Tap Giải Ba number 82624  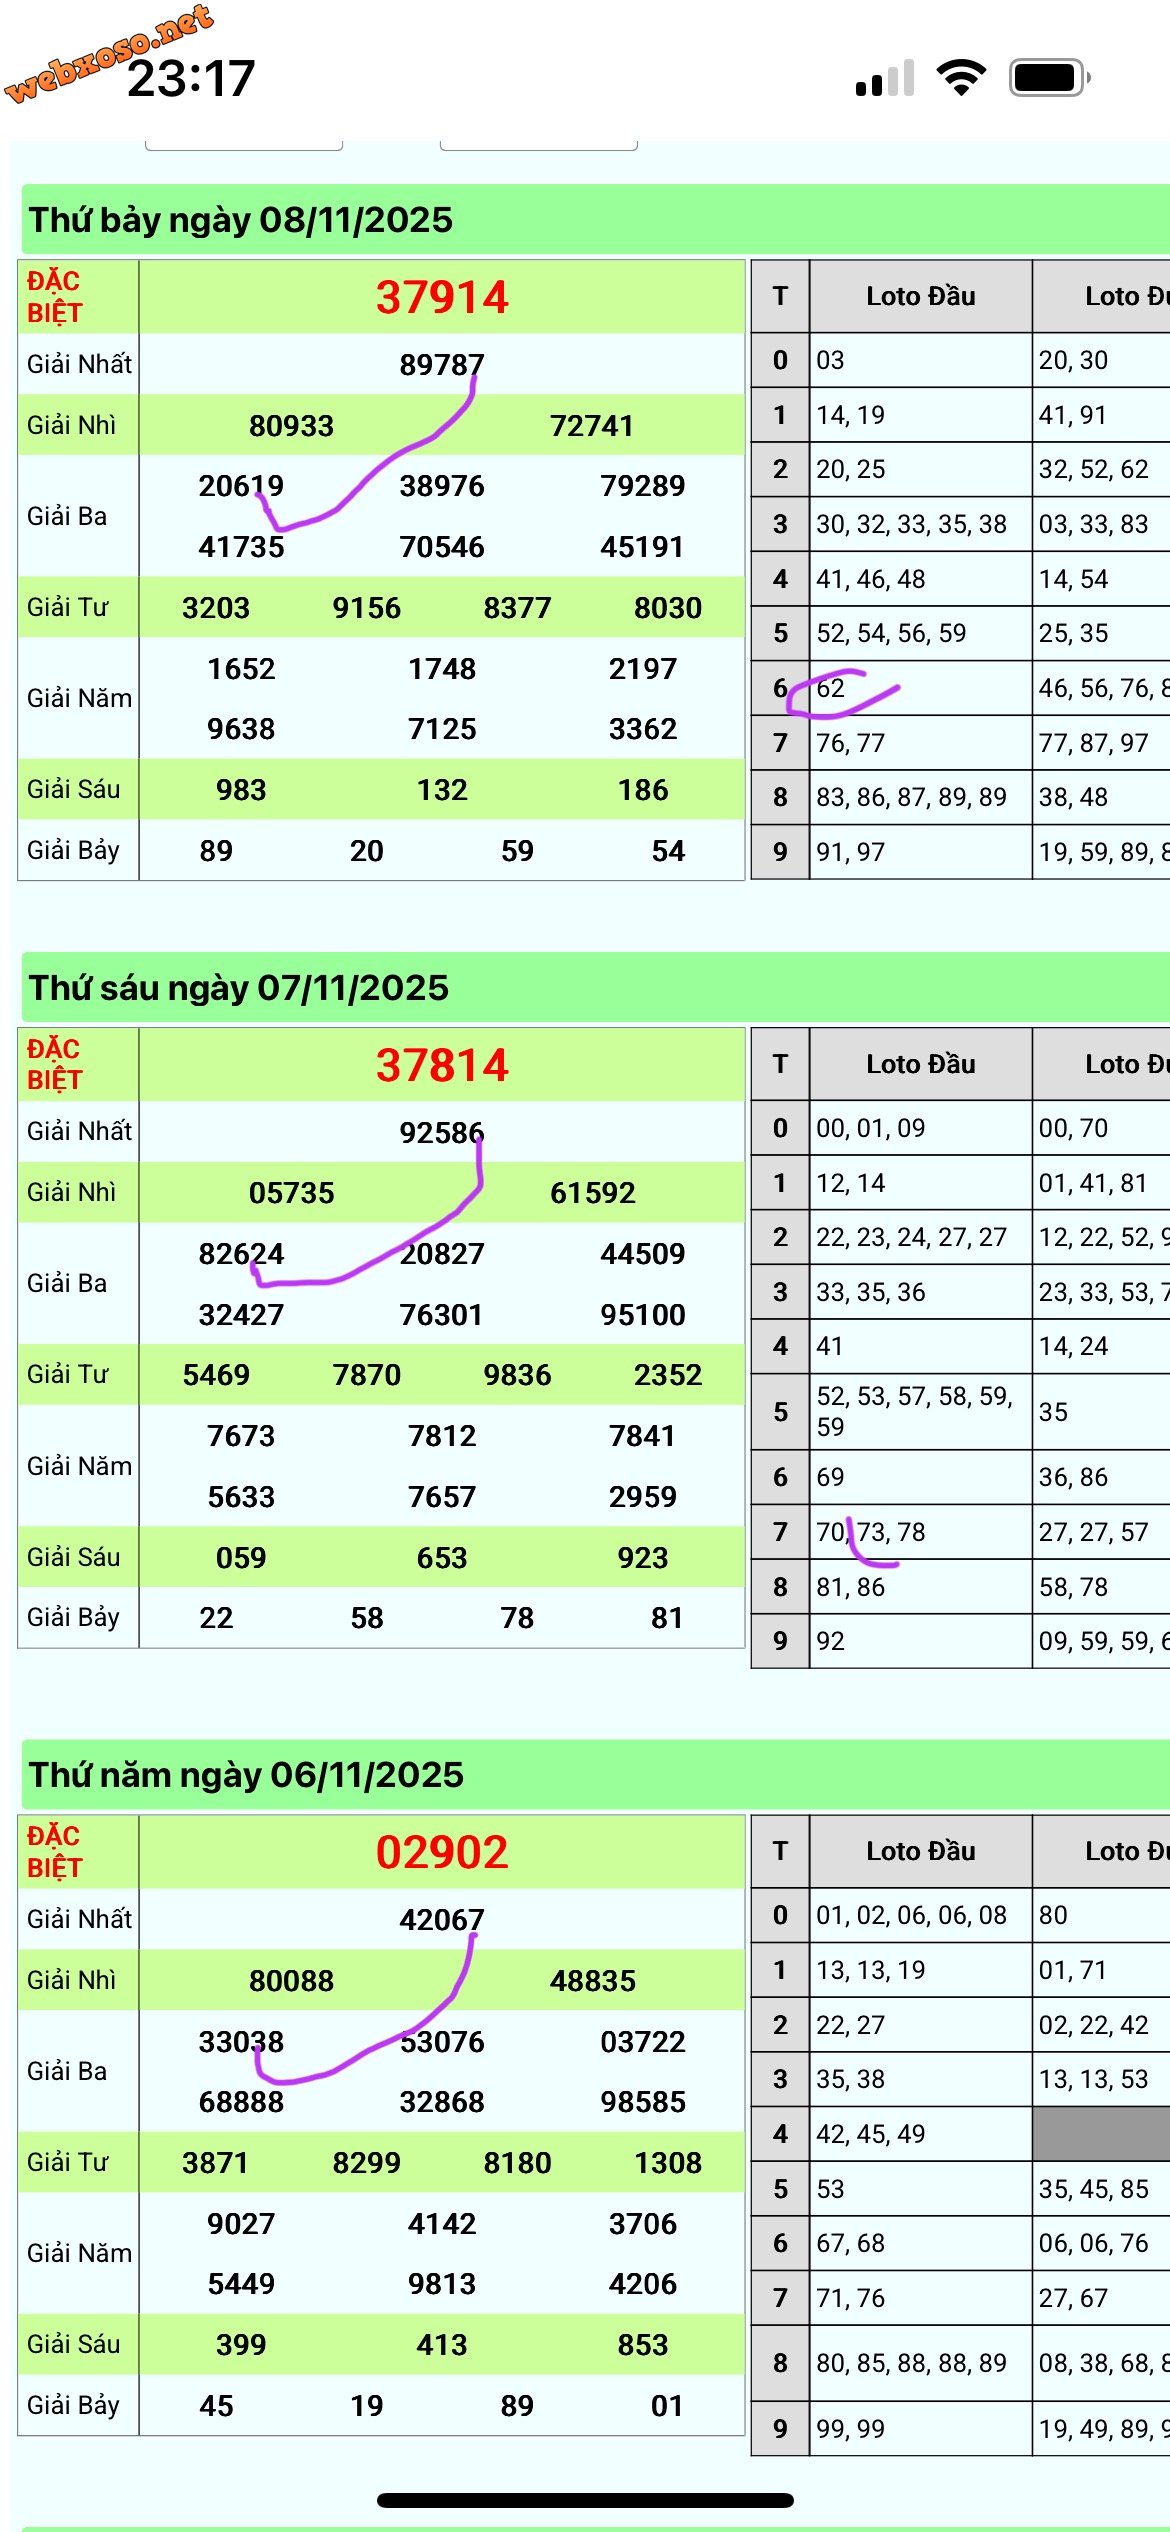(x=241, y=1254)
